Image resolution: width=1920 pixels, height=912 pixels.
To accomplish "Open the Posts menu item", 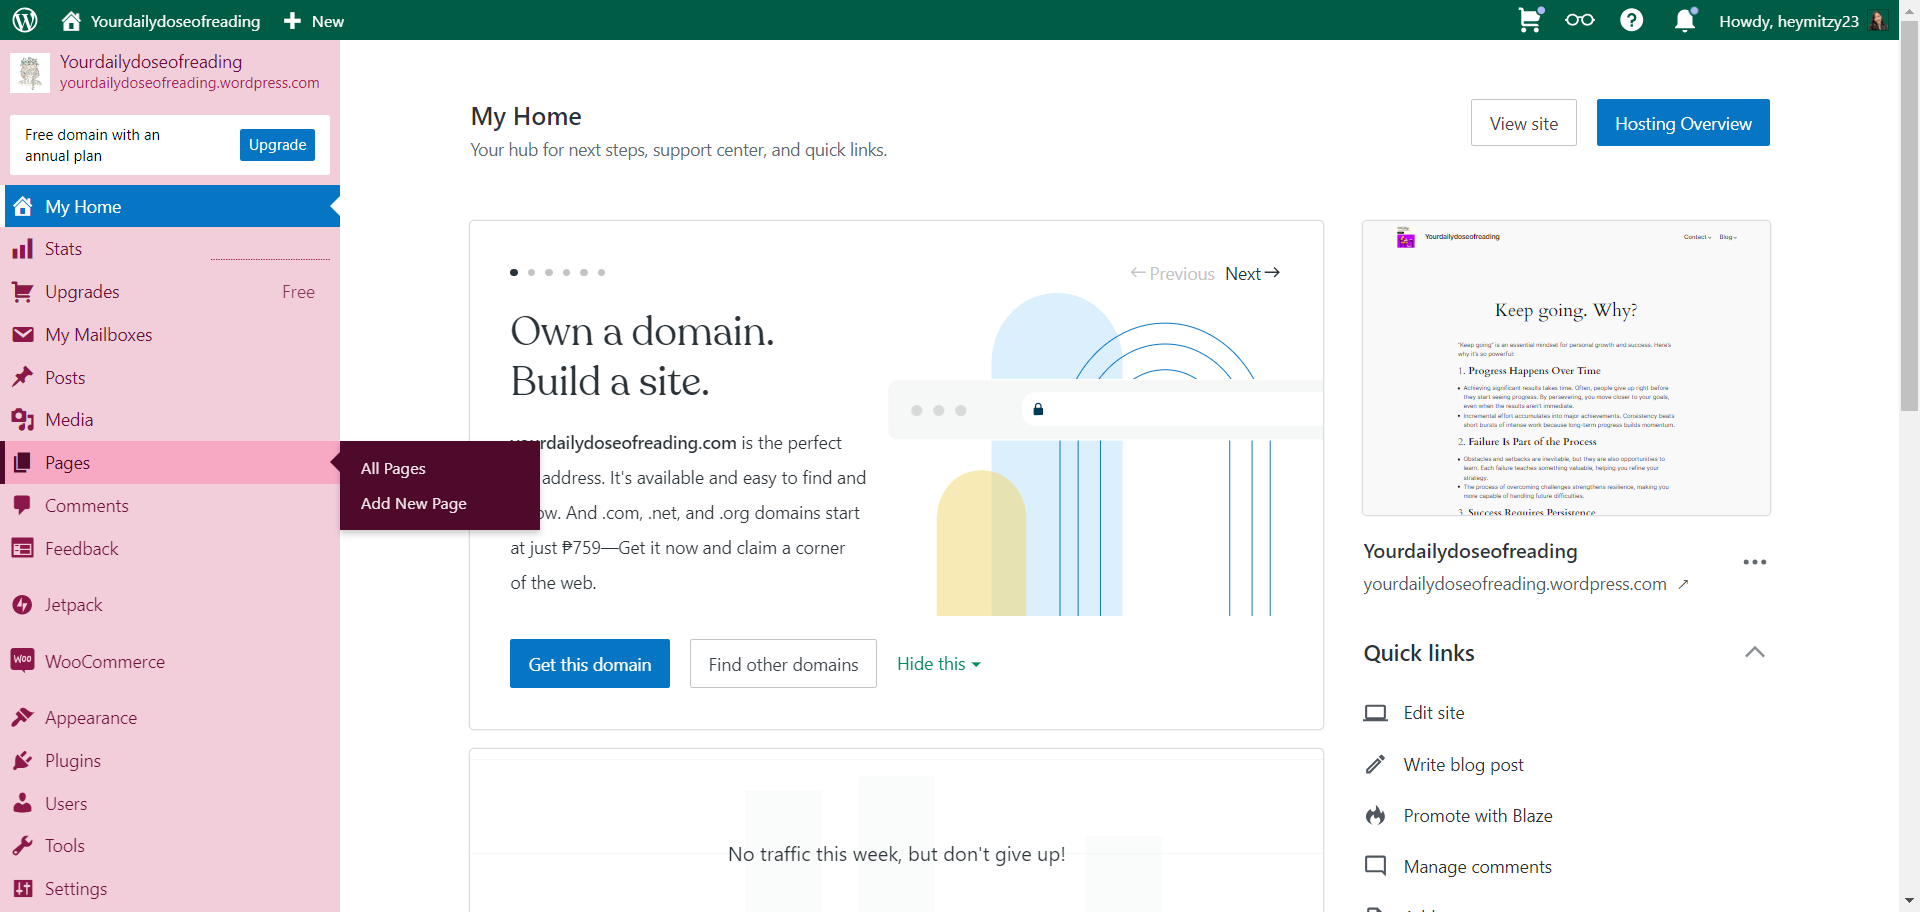I will point(172,378).
